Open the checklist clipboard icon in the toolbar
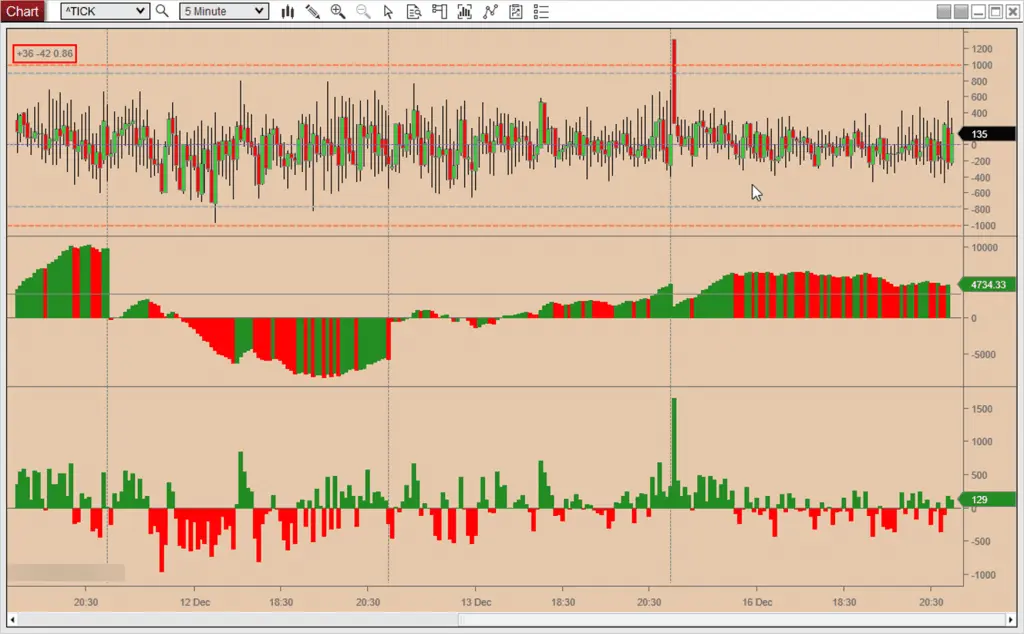Viewport: 1024px width, 634px height. pos(515,12)
